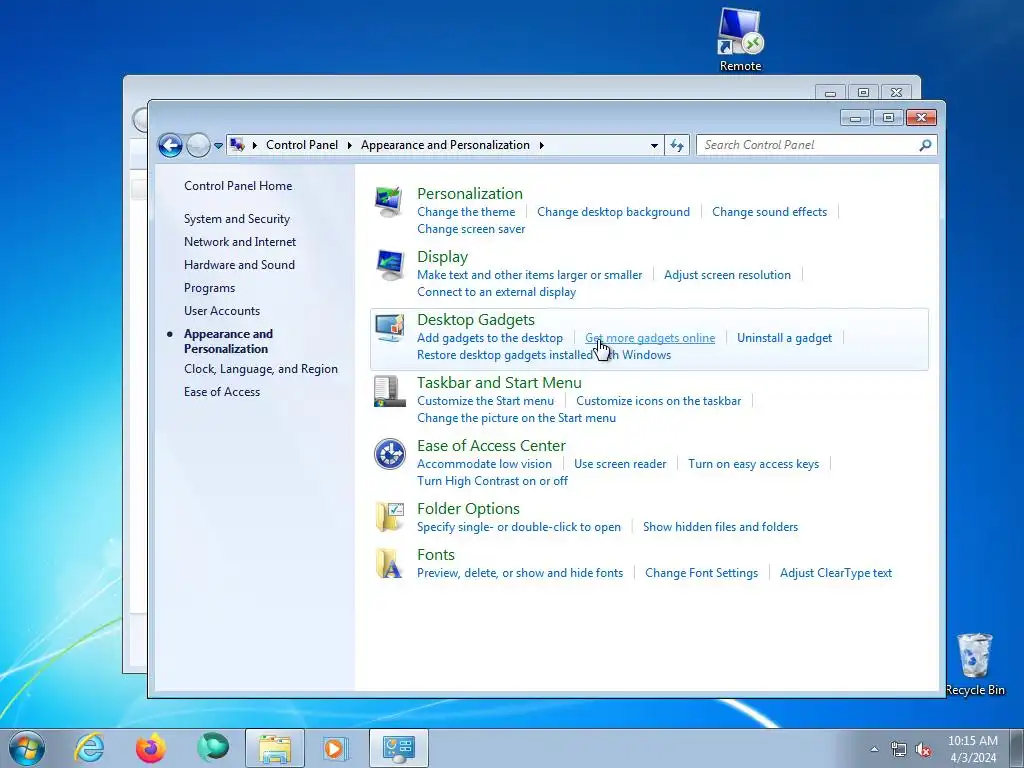Click the Show desktop button
Screen dimensions: 1024x768
point(1017,748)
